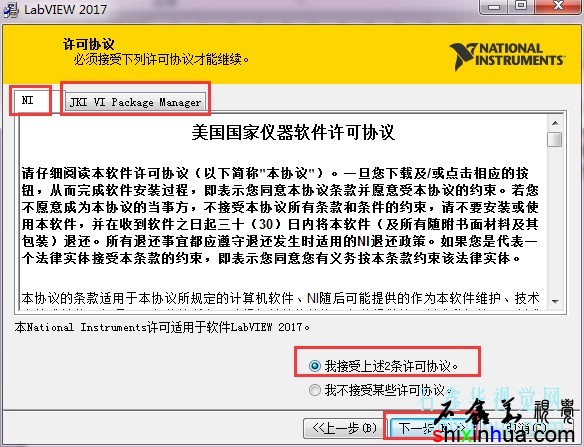Click the 美国国家仪器软件许可协议 heading
This screenshot has width=584, height=447.
click(293, 132)
